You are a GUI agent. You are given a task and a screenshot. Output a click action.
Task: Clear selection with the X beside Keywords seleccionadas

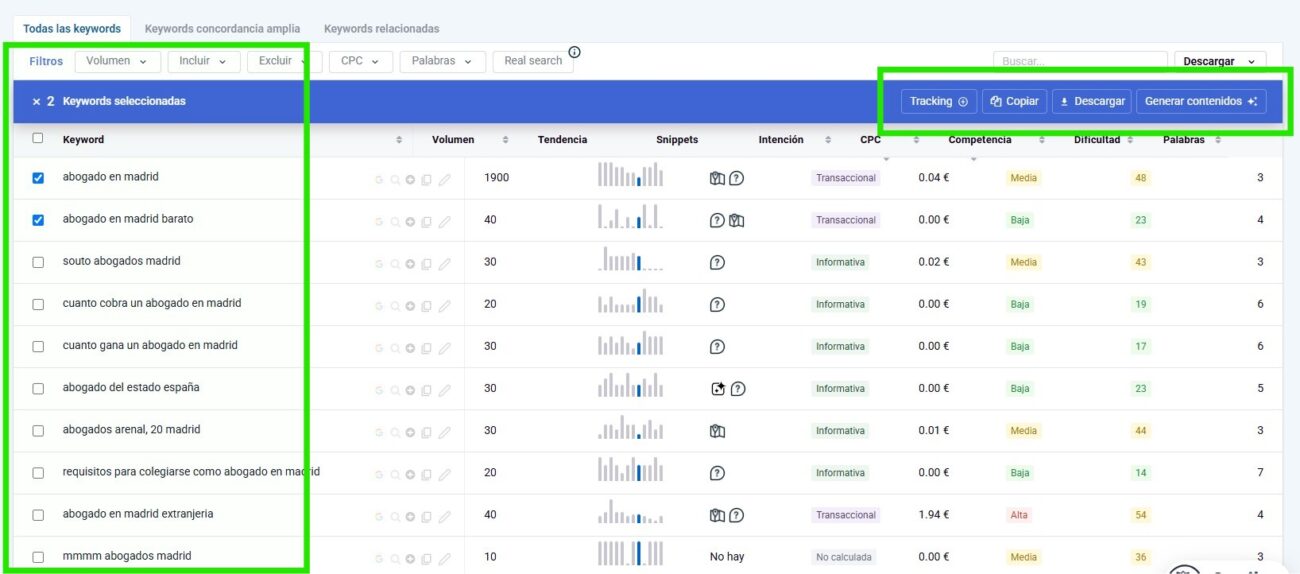point(36,101)
